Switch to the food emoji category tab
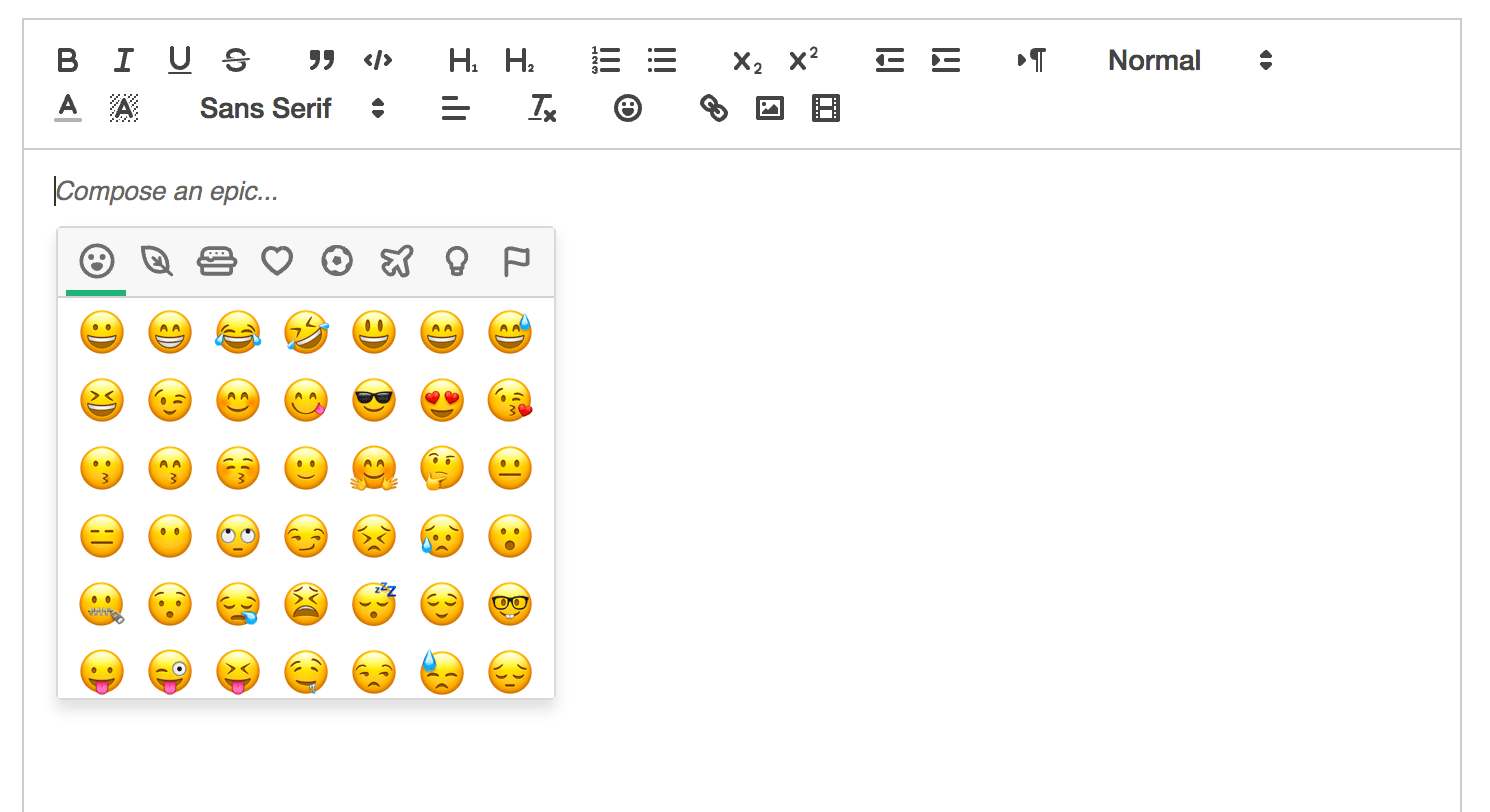Image resolution: width=1490 pixels, height=812 pixels. 216,261
